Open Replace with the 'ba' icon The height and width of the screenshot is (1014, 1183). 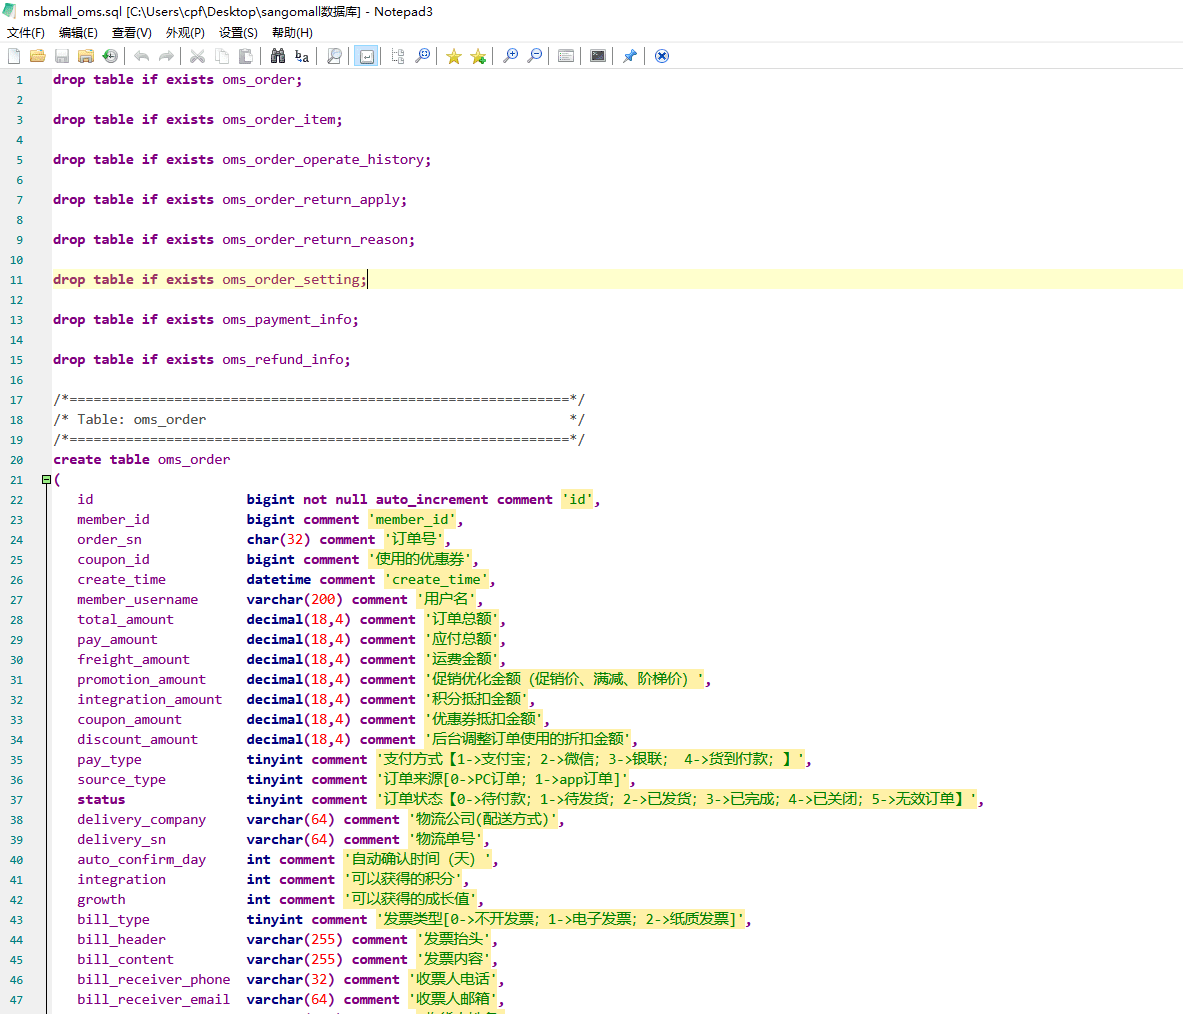click(x=302, y=56)
